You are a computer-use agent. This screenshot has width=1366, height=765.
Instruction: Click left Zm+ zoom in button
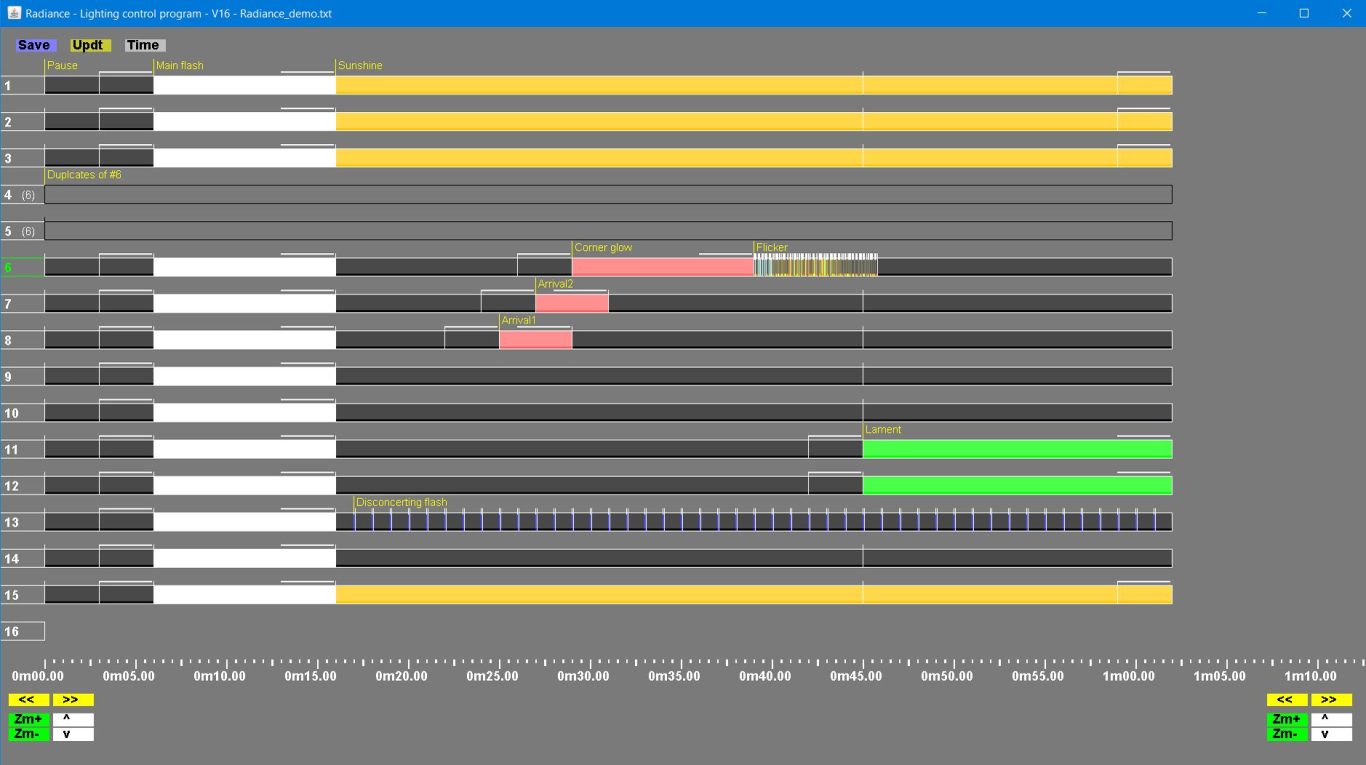[29, 719]
